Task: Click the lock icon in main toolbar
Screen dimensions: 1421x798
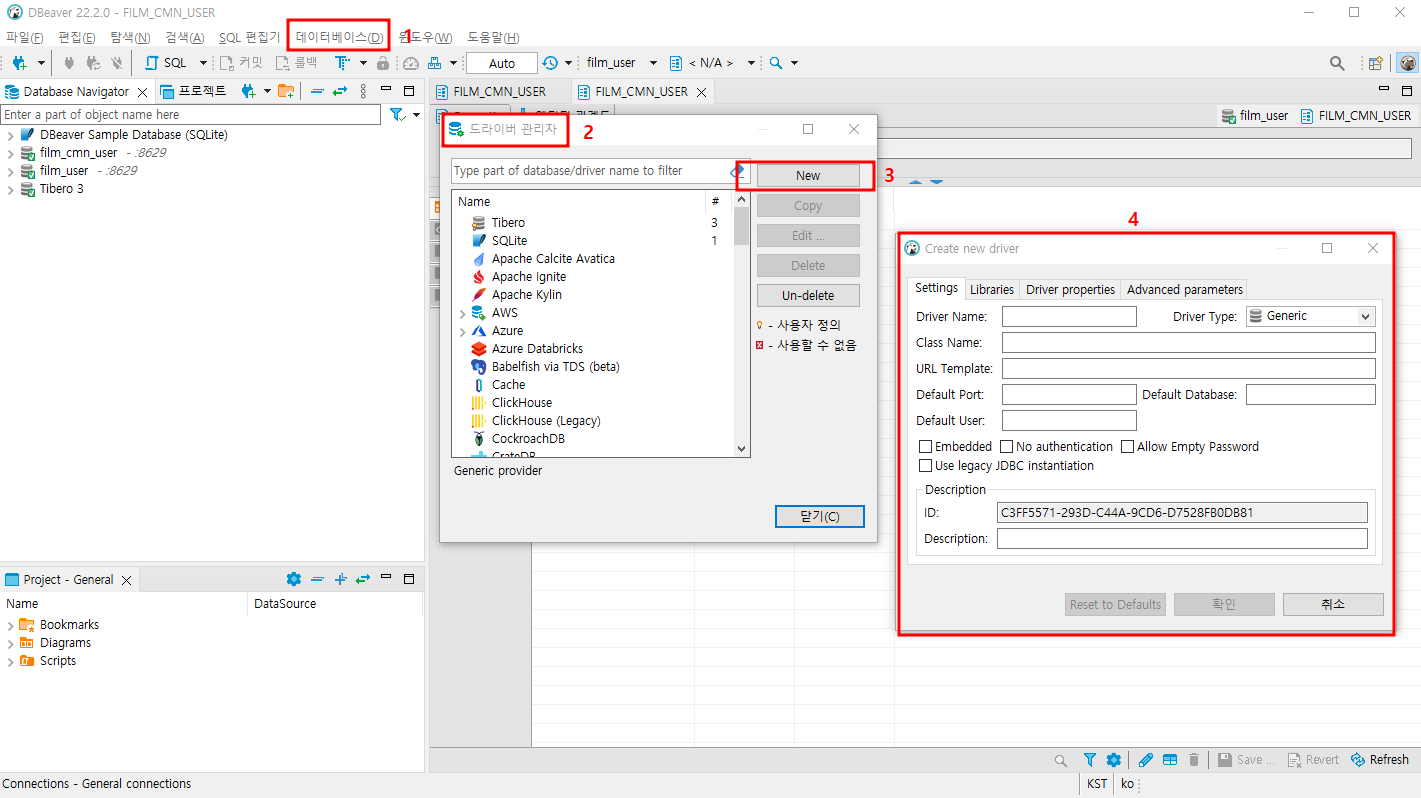Action: point(382,63)
